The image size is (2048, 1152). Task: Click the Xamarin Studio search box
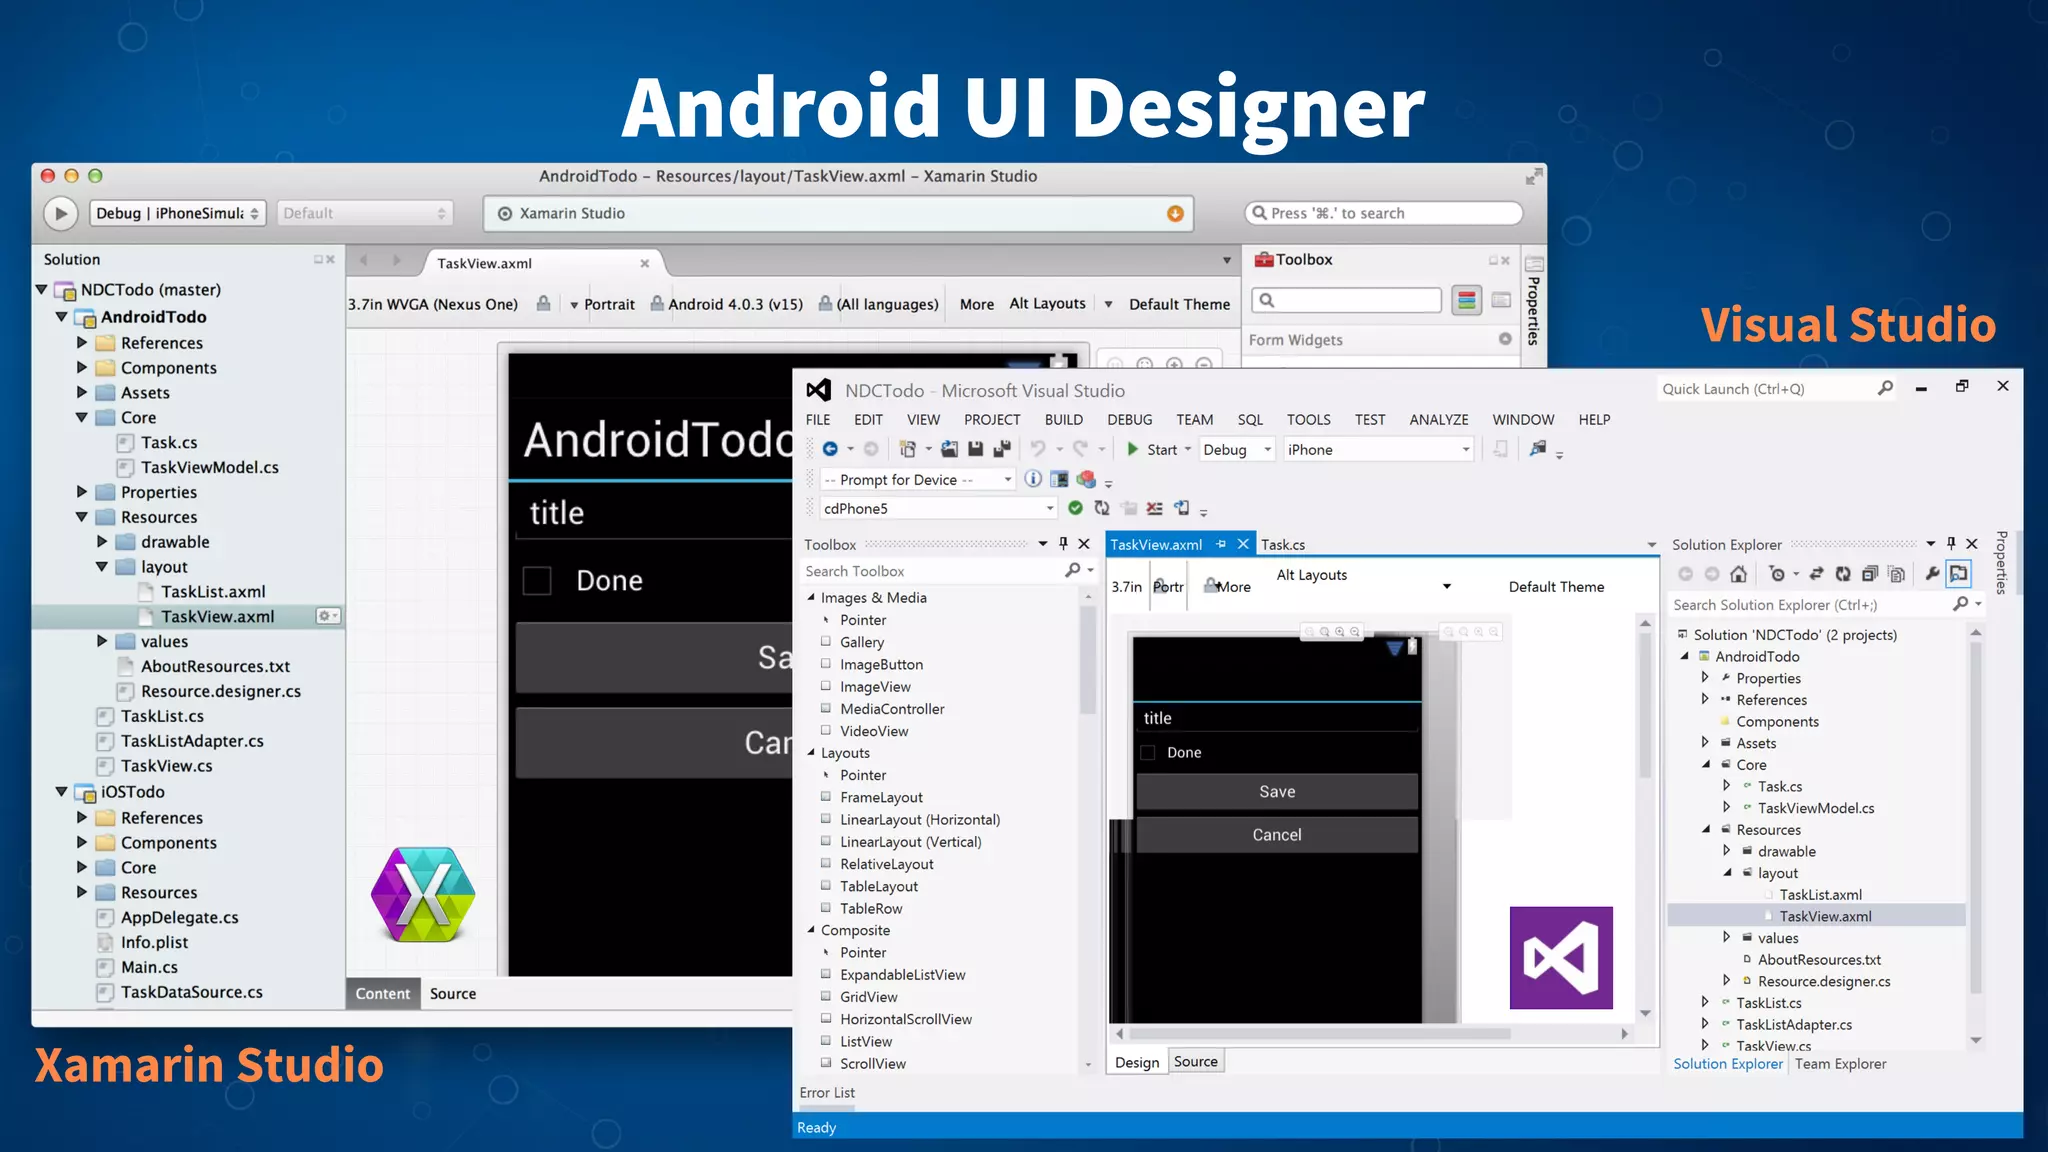(1383, 213)
